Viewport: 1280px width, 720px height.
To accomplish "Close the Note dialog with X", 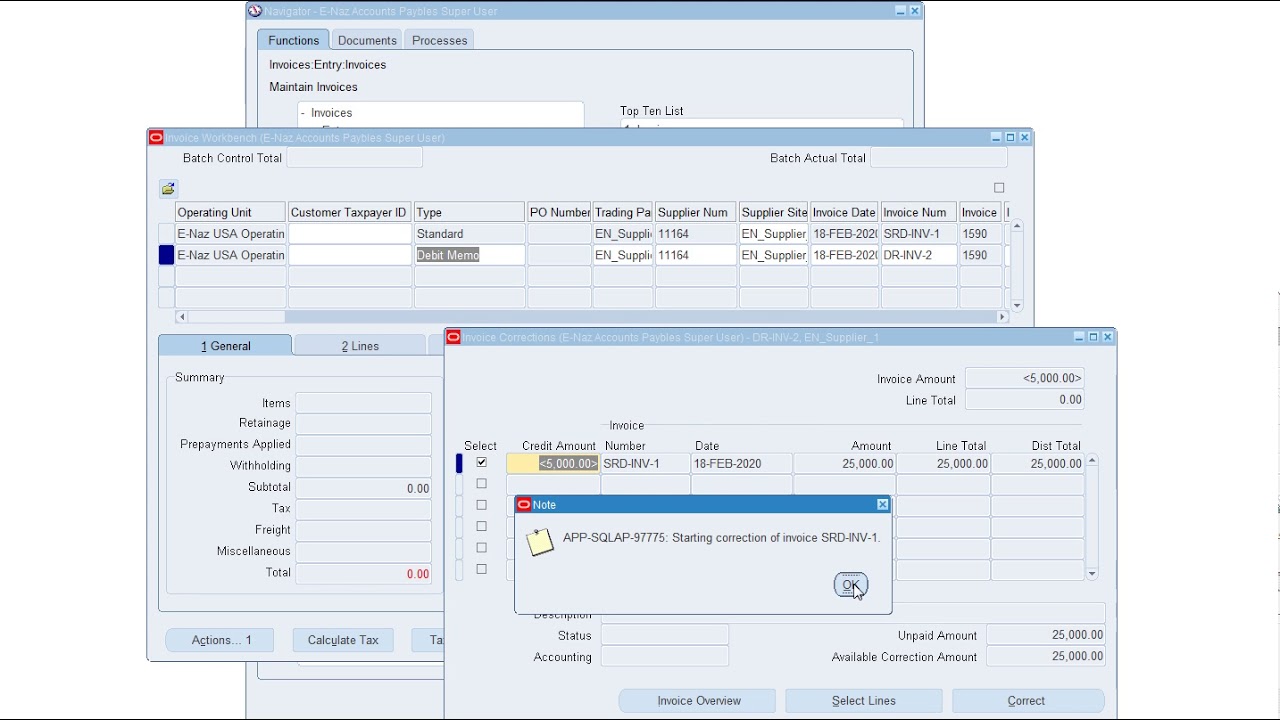I will coord(882,505).
